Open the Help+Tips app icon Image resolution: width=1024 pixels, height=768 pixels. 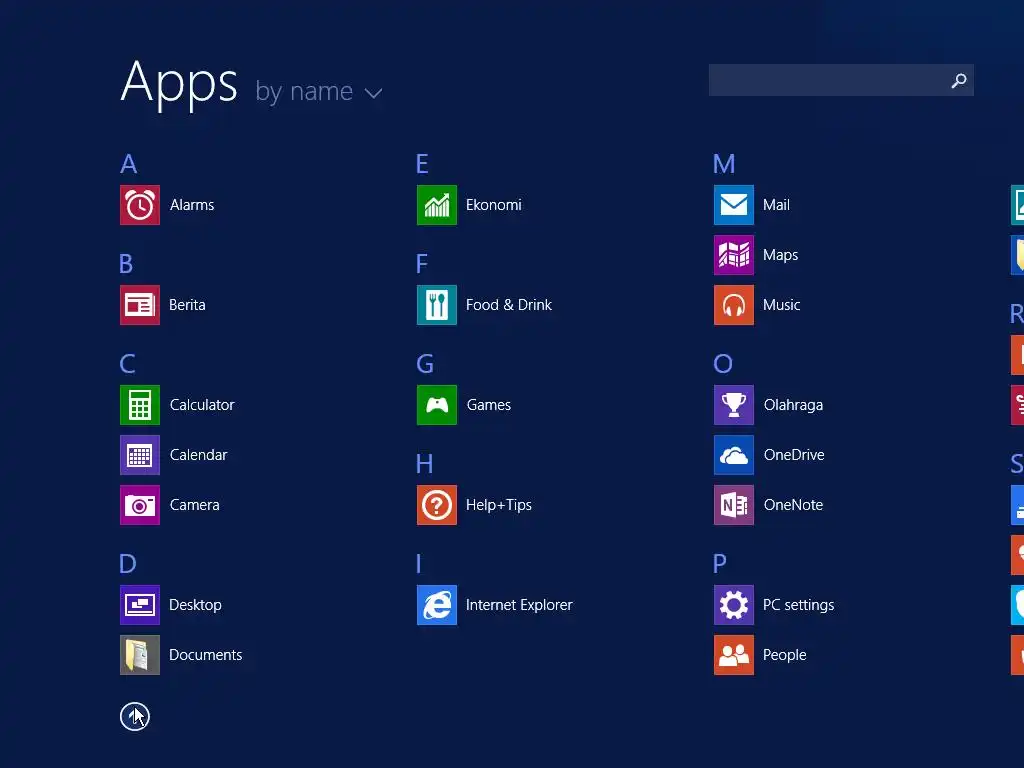[x=437, y=505]
